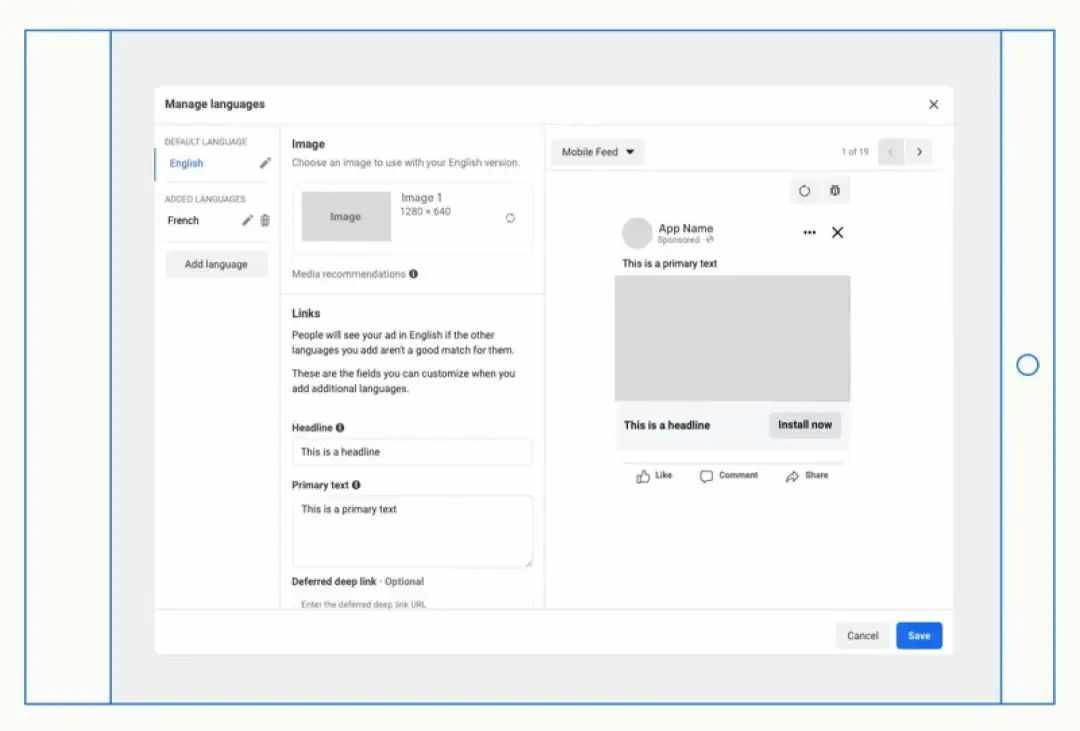The height and width of the screenshot is (731, 1080).
Task: Close the Manage languages dialog
Action: 933,105
